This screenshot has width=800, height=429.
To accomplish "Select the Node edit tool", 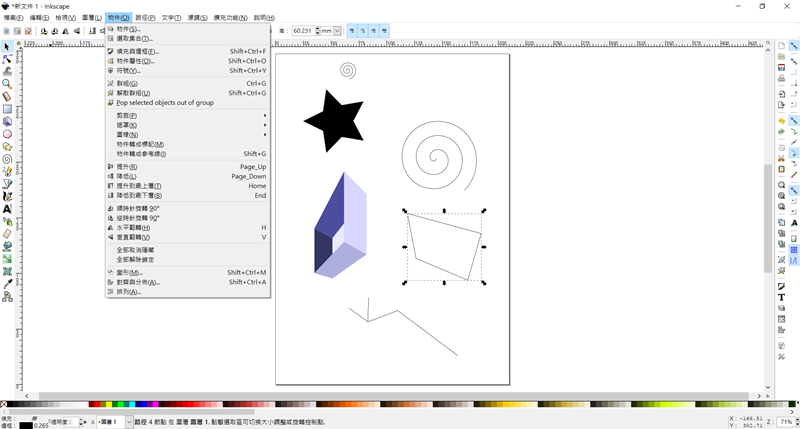I will click(x=7, y=59).
